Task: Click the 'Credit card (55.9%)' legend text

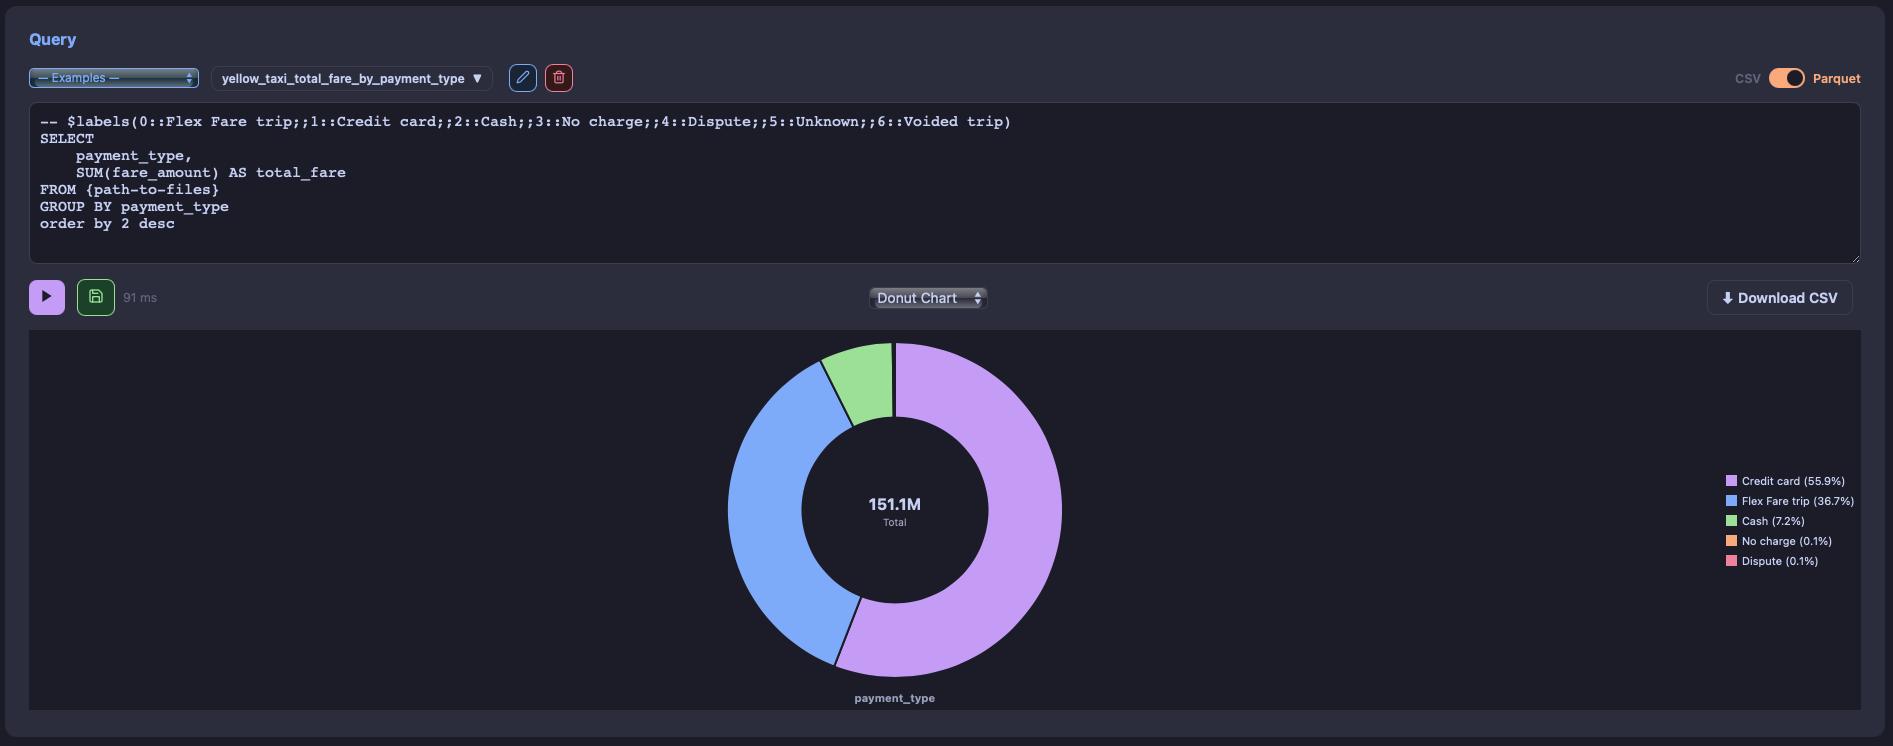Action: point(1794,481)
